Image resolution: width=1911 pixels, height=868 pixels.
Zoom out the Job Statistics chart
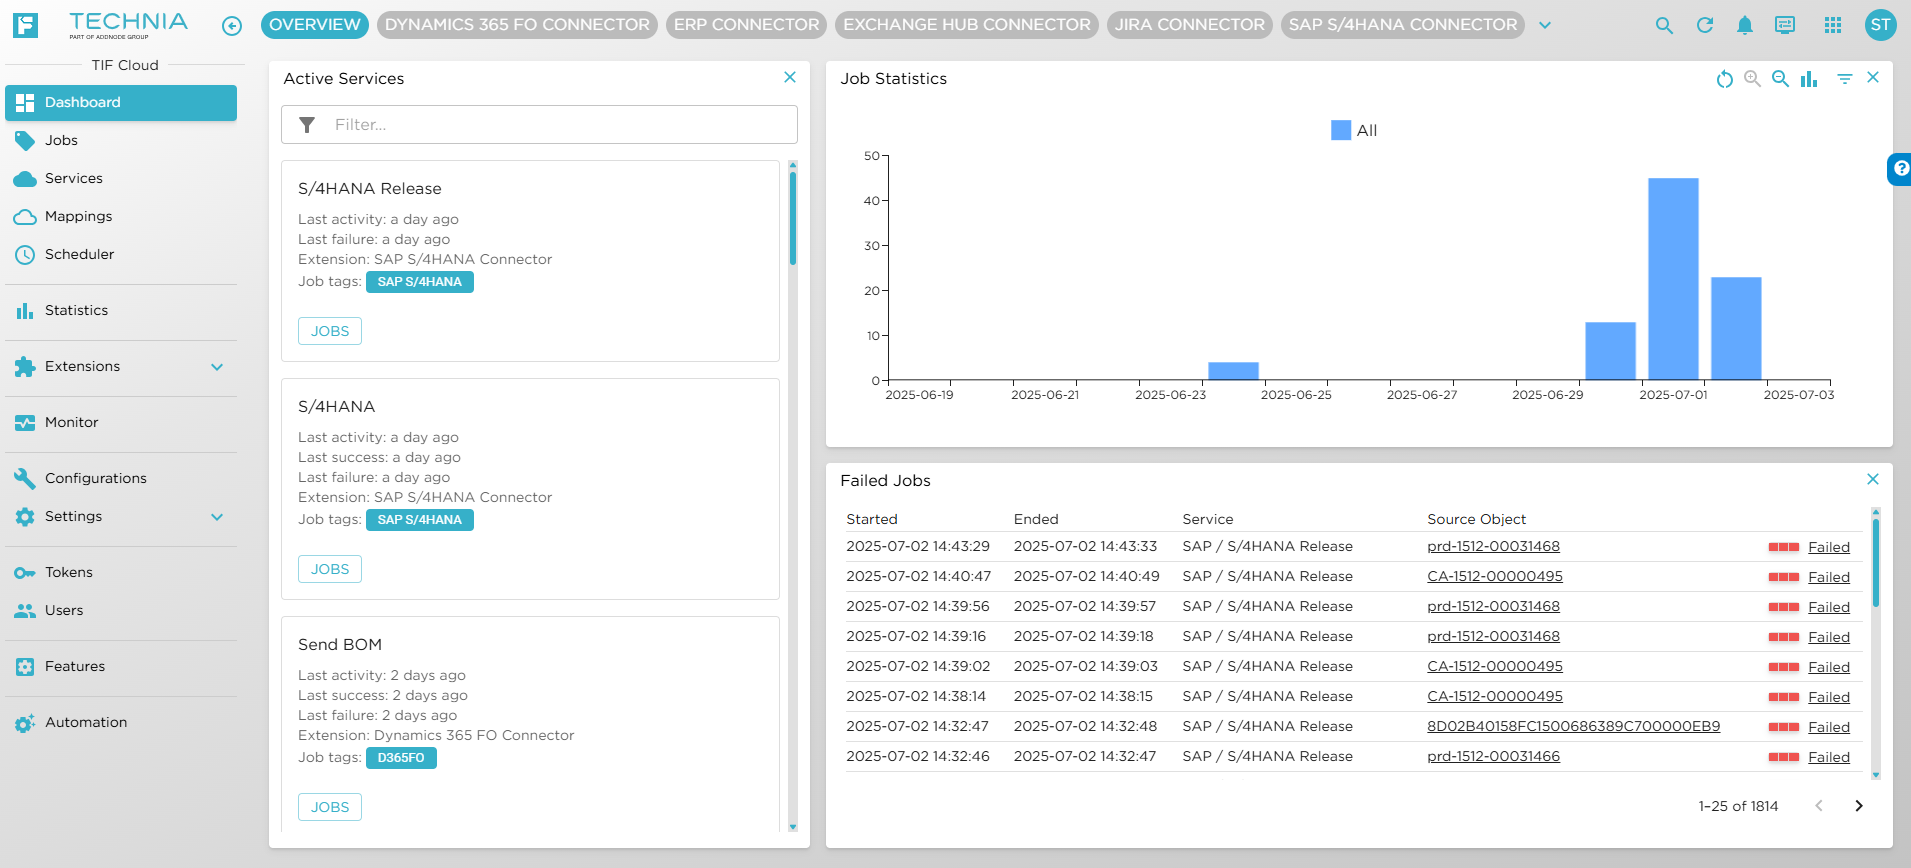(x=1780, y=79)
